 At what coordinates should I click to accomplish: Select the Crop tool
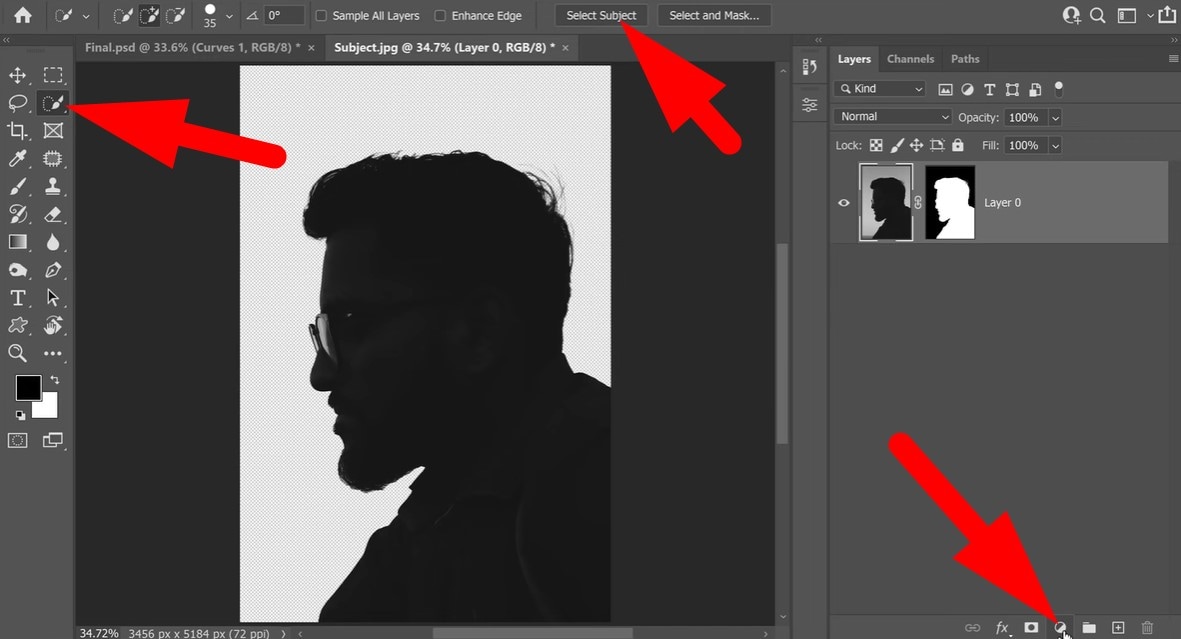click(17, 131)
